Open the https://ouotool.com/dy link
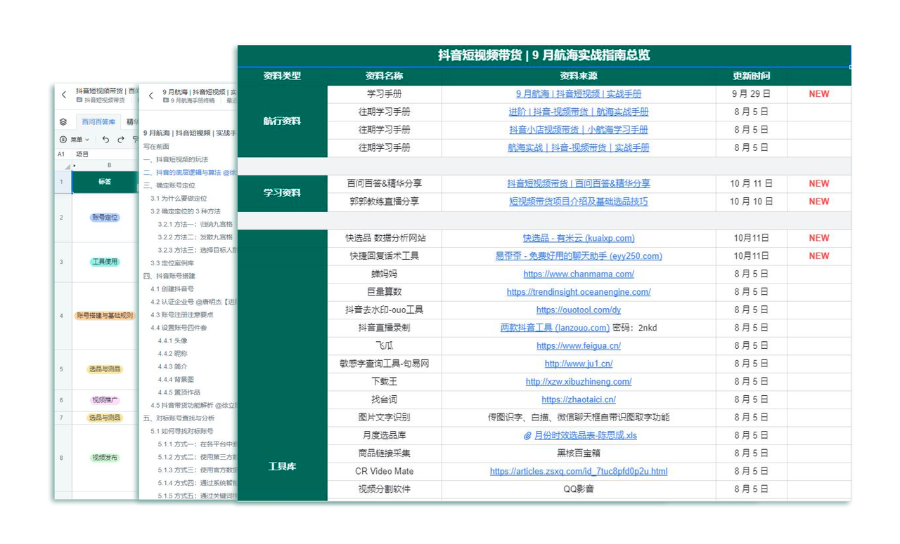 point(579,310)
